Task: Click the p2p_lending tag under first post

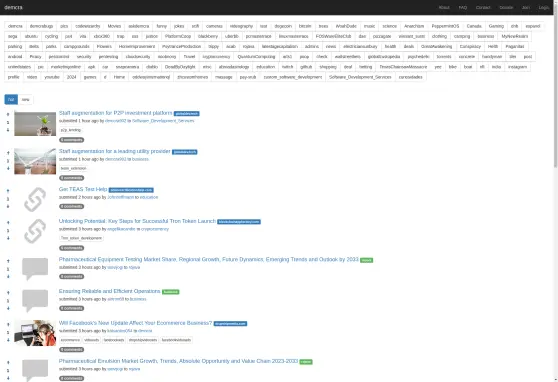Action: [x=71, y=130]
